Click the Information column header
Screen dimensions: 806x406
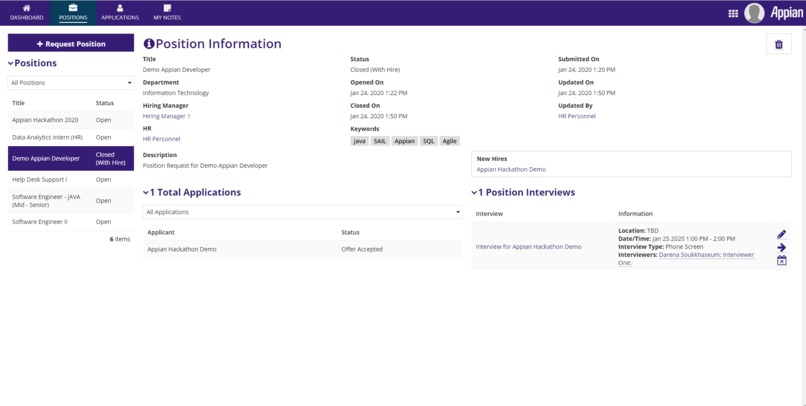[x=635, y=214]
